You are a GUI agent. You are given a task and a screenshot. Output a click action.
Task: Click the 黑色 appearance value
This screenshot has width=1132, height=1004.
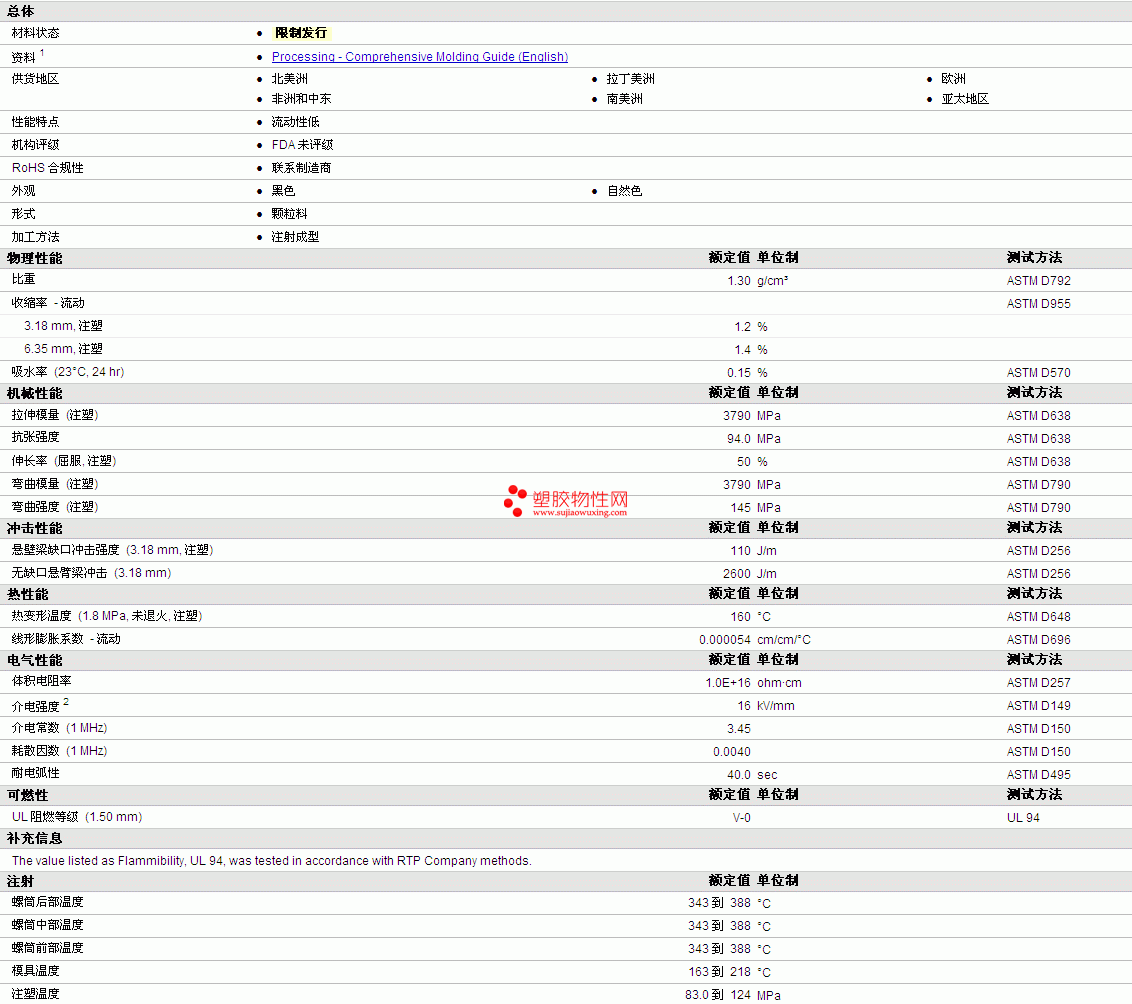tap(283, 191)
